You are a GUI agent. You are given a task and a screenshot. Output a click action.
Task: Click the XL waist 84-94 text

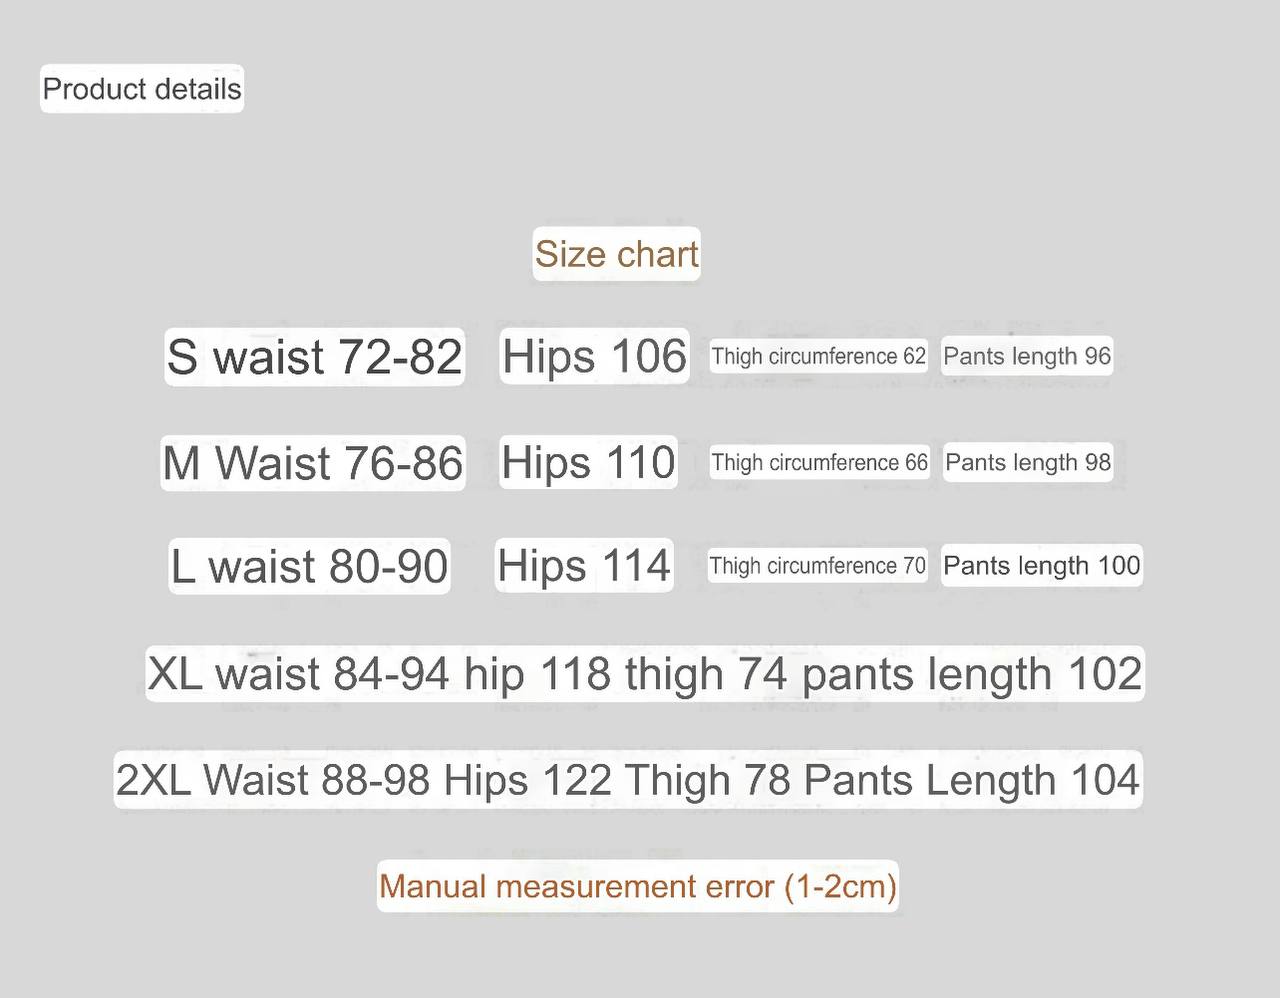pyautogui.click(x=298, y=674)
